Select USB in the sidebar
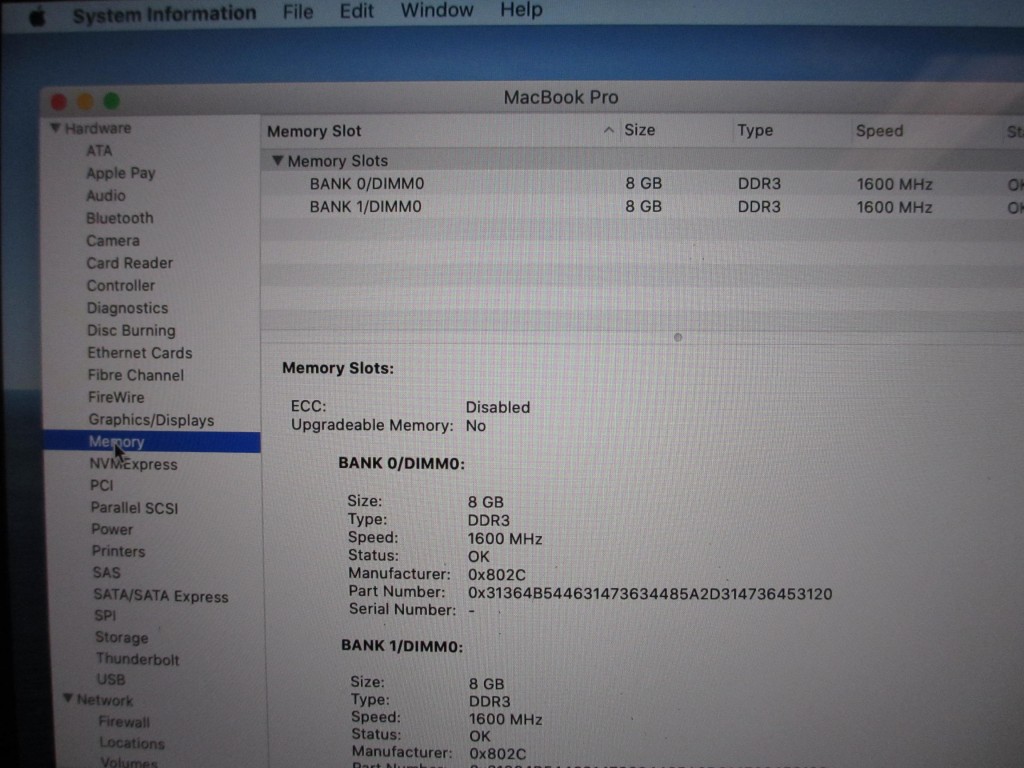This screenshot has width=1024, height=768. tap(110, 679)
